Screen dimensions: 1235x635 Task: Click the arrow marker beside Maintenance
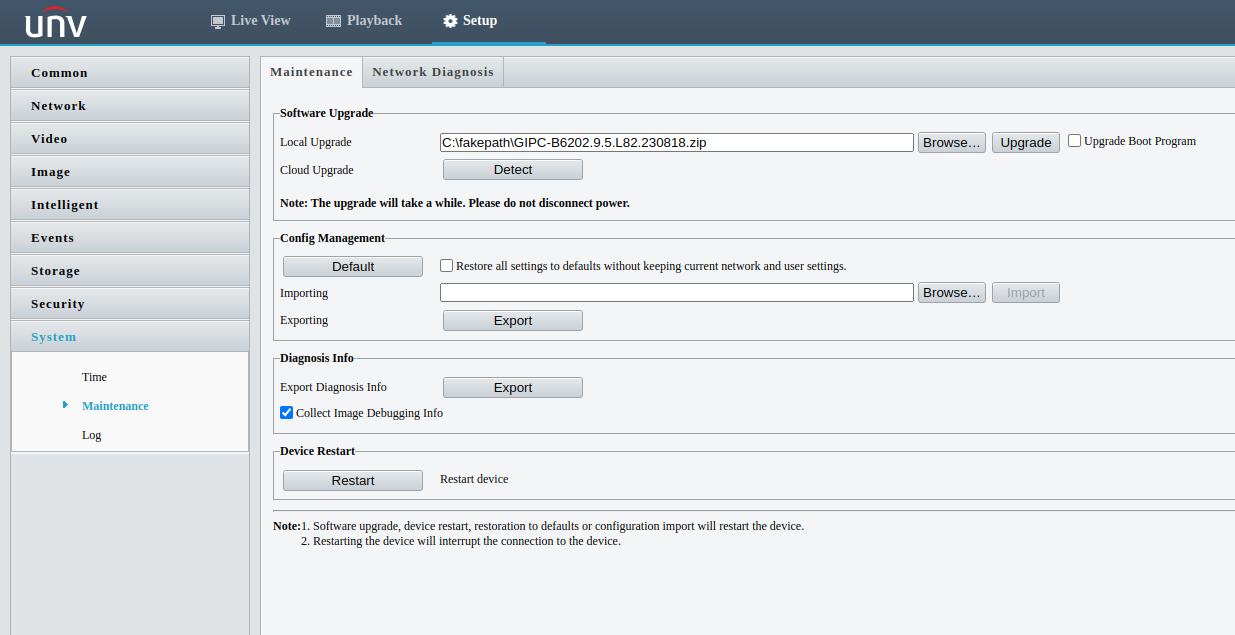(65, 405)
